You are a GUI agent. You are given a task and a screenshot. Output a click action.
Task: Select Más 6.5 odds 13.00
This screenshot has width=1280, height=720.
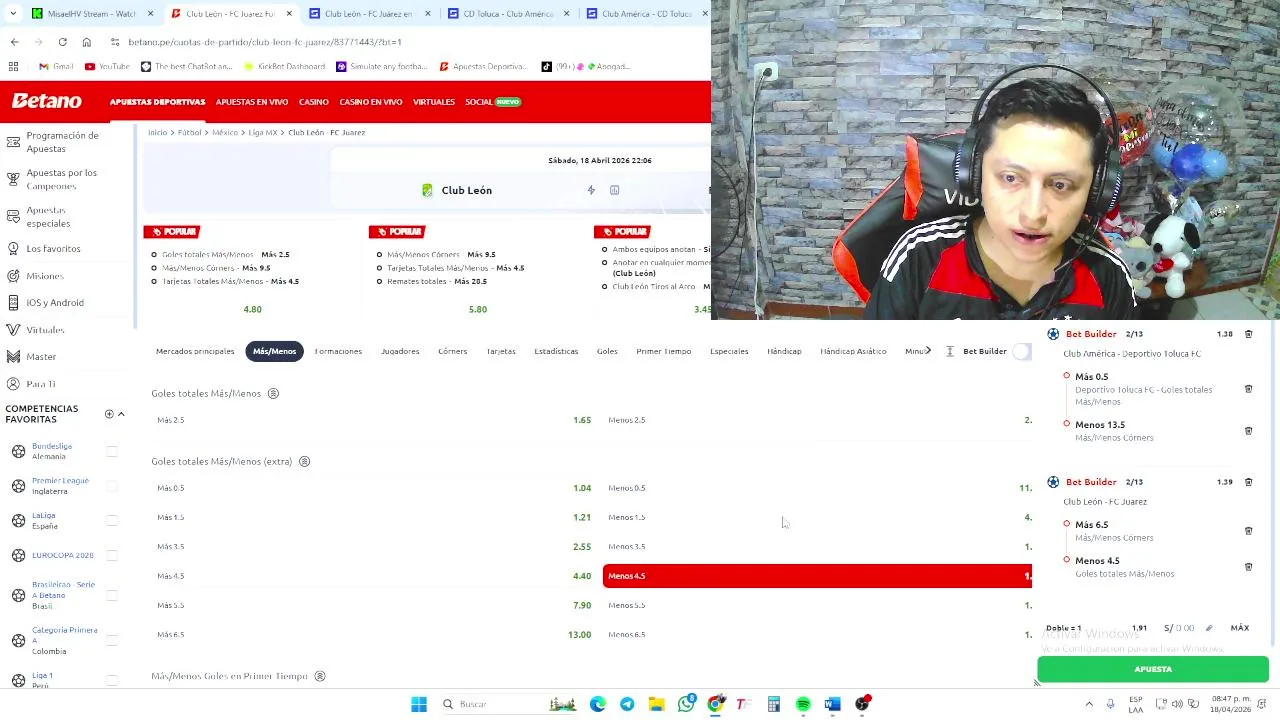pyautogui.click(x=374, y=635)
